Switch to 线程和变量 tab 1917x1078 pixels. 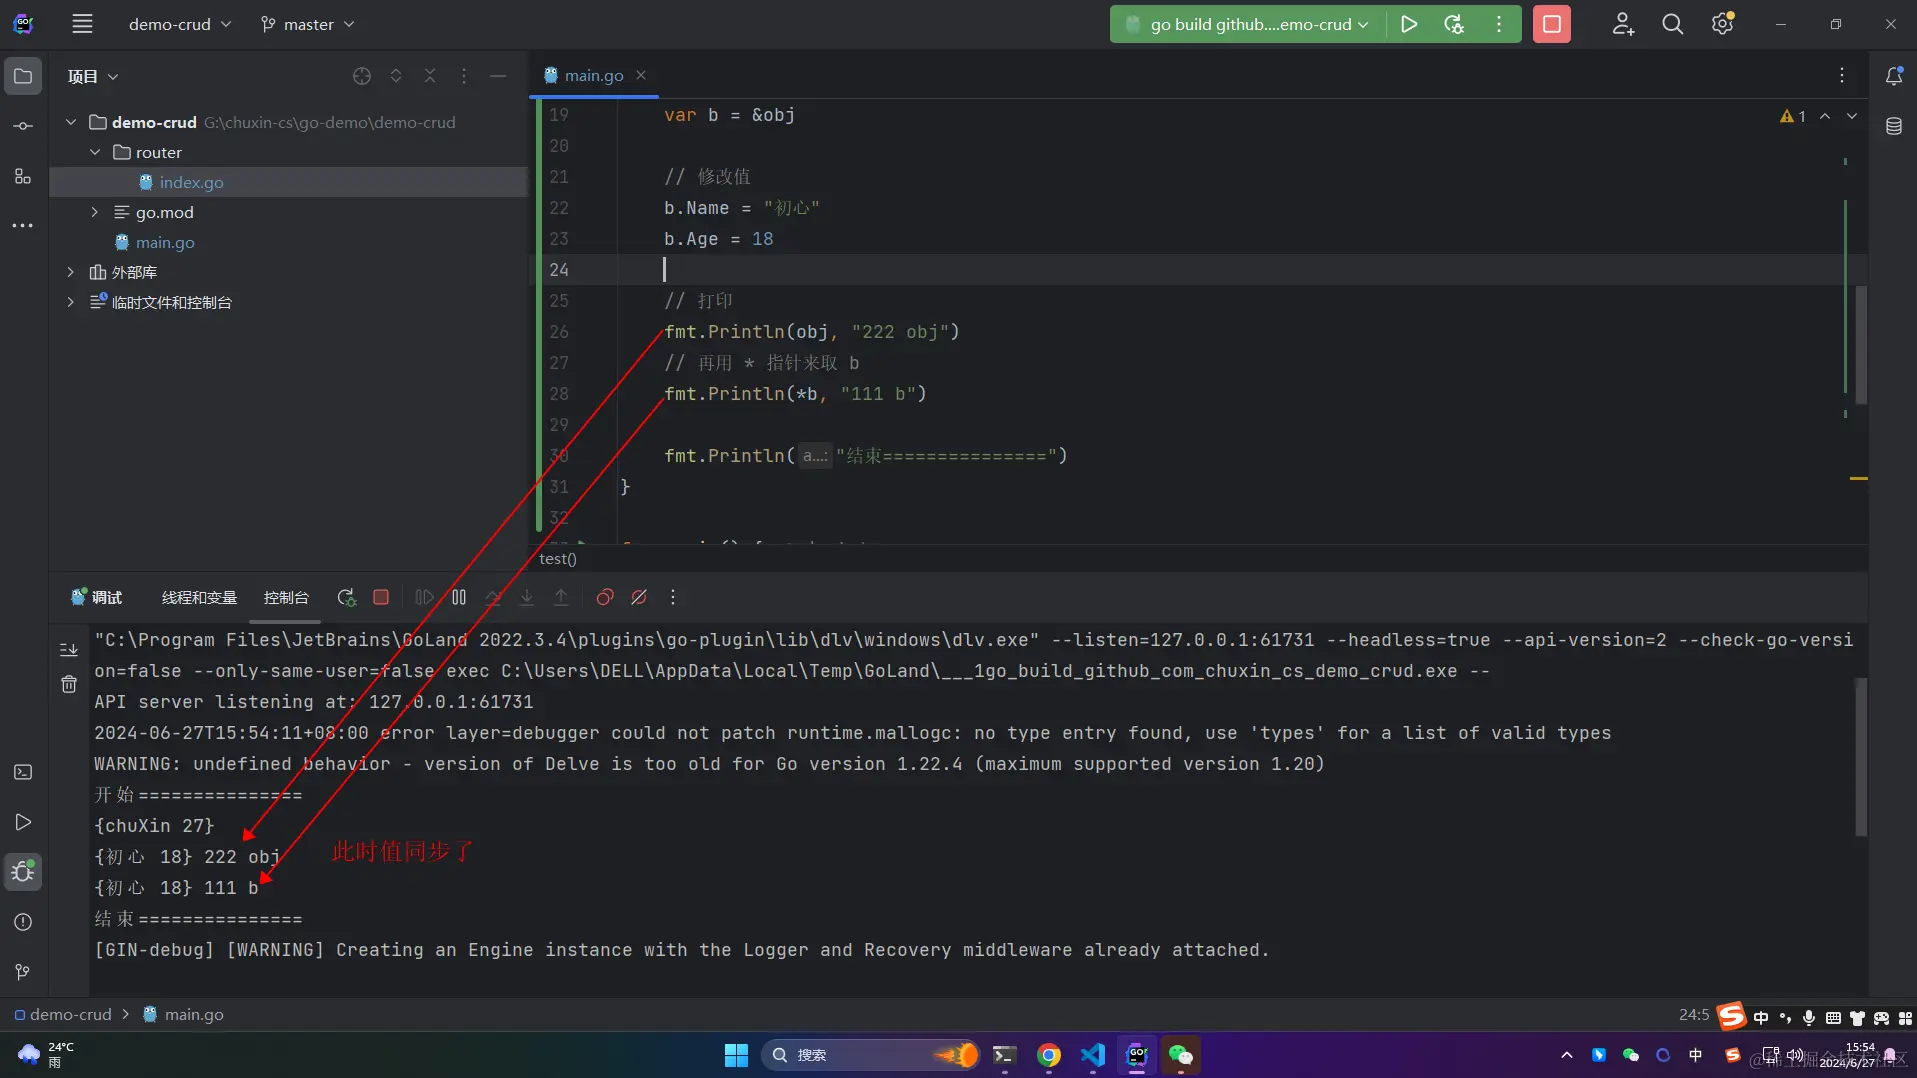click(x=199, y=597)
